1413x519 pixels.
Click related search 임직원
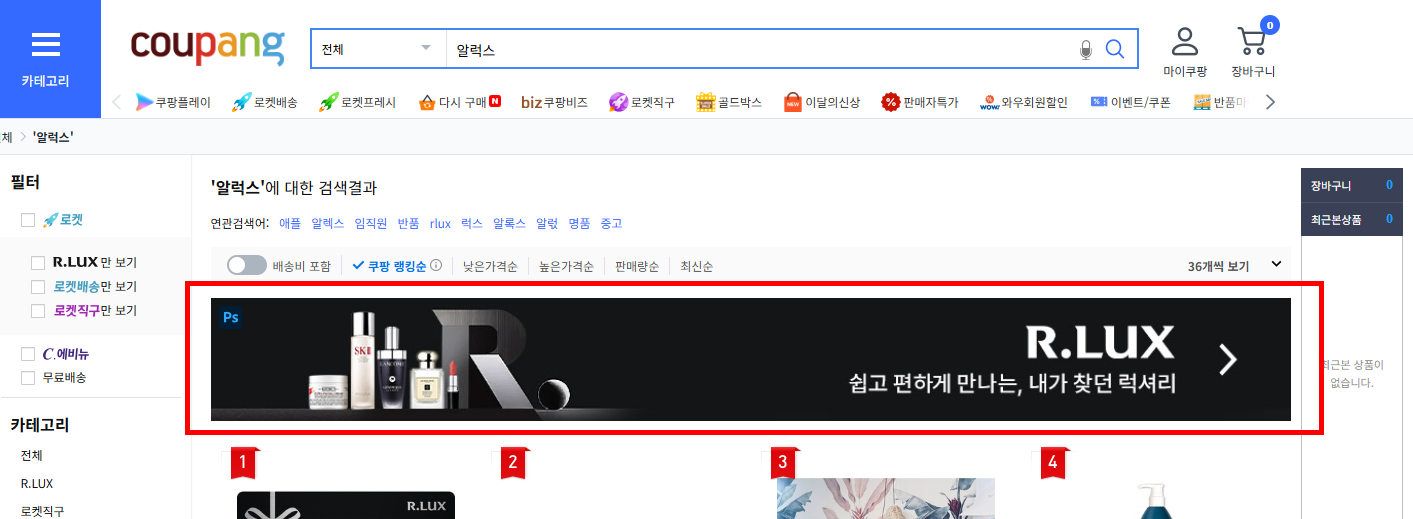pos(371,223)
